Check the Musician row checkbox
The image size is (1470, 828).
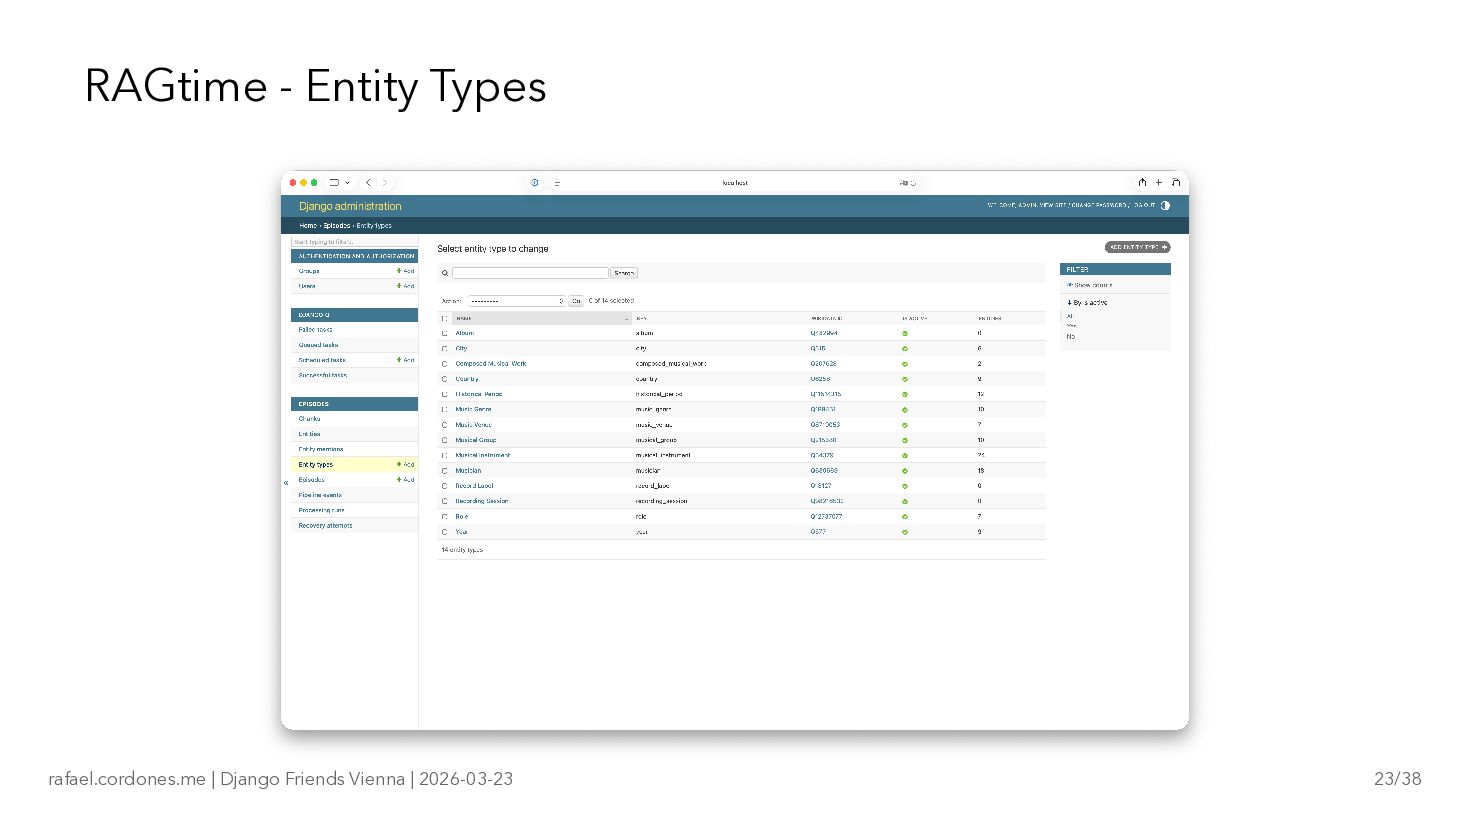click(444, 471)
